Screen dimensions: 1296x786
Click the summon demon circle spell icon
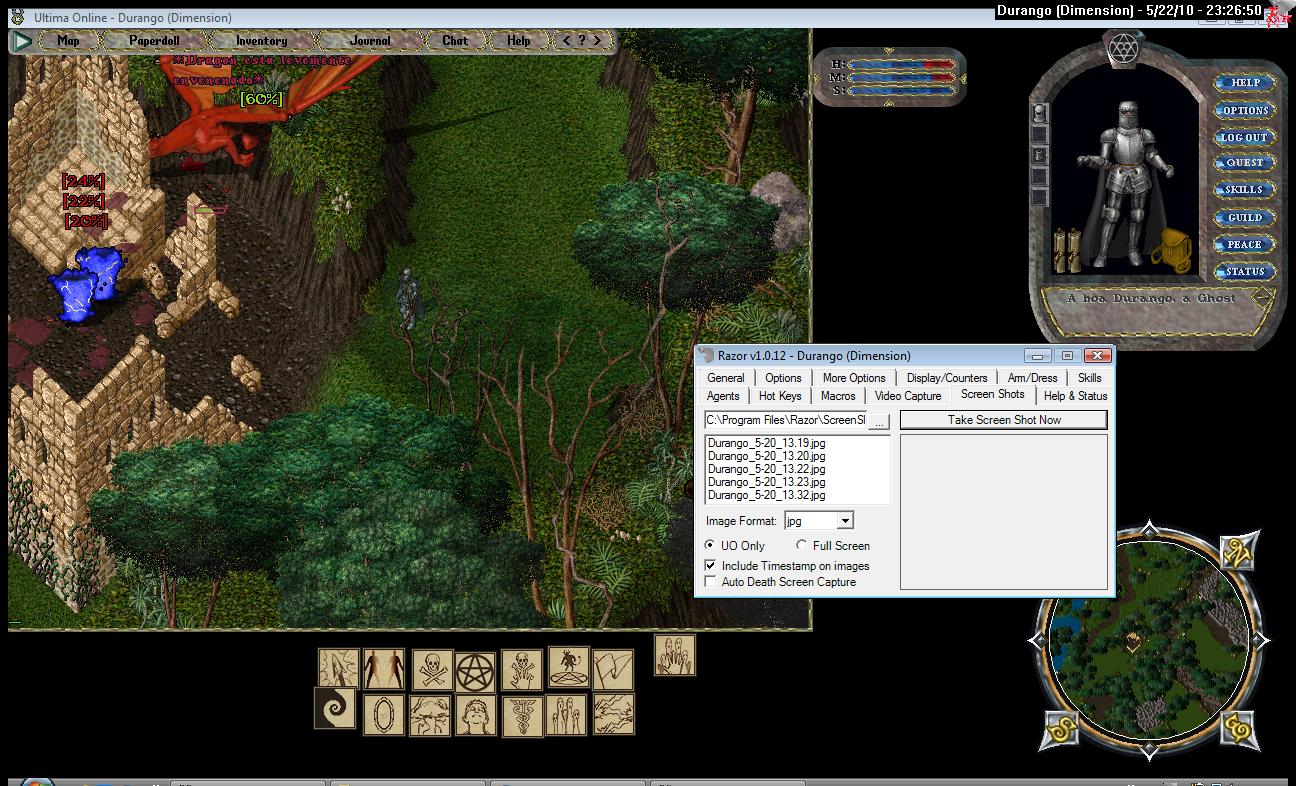point(568,666)
